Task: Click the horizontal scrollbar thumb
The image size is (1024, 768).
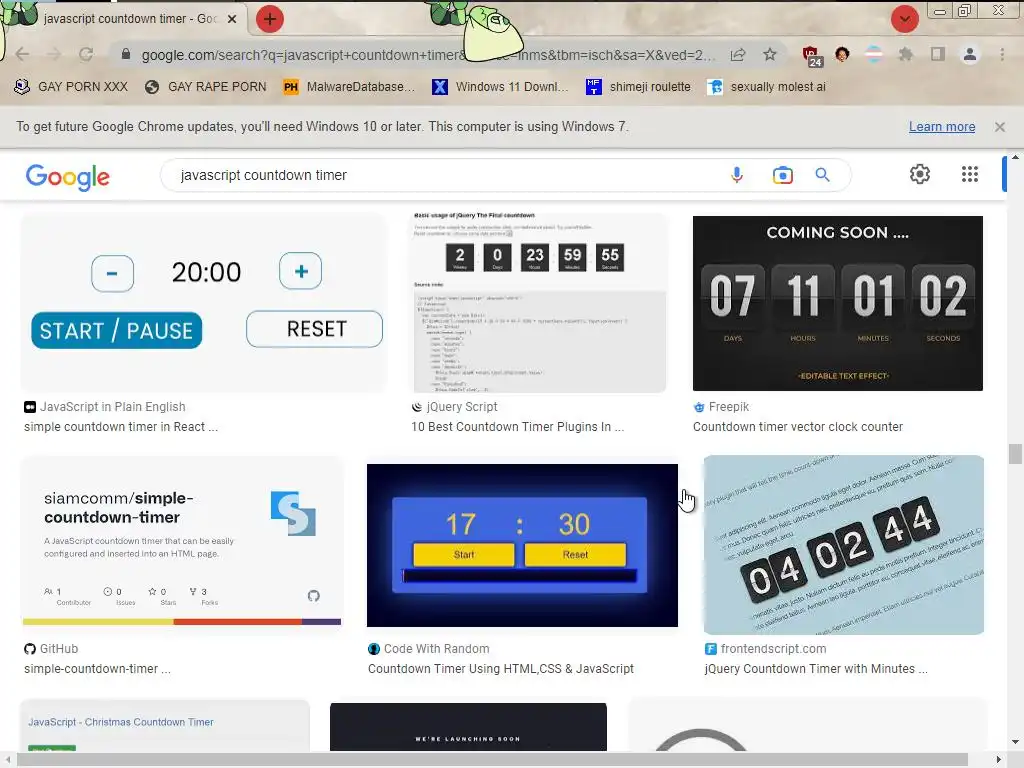Action: point(492,760)
